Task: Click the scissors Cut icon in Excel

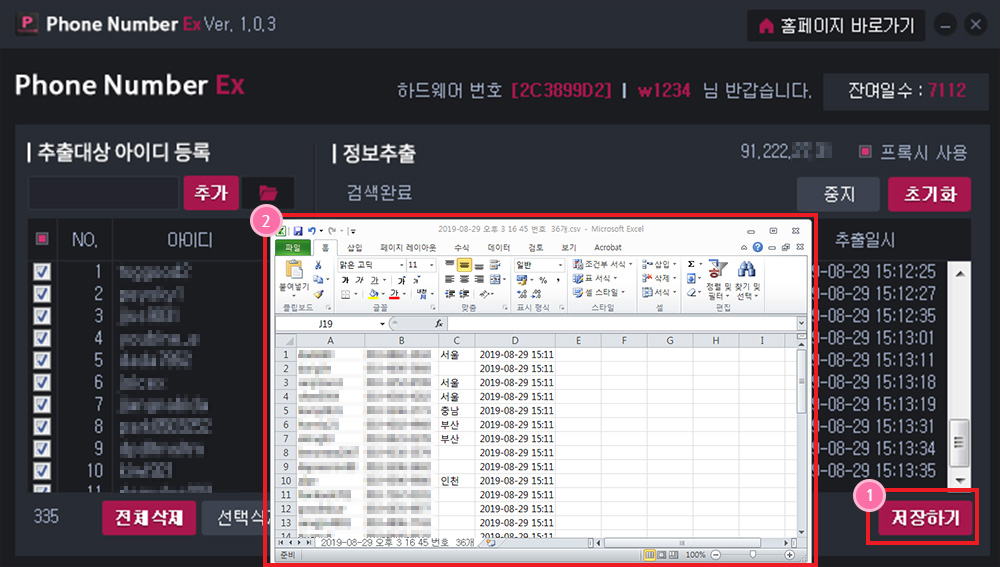Action: [x=318, y=265]
